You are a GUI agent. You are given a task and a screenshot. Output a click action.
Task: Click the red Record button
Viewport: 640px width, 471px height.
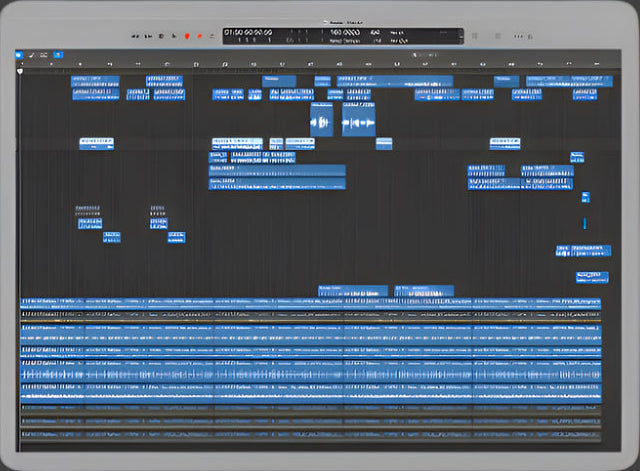187,36
